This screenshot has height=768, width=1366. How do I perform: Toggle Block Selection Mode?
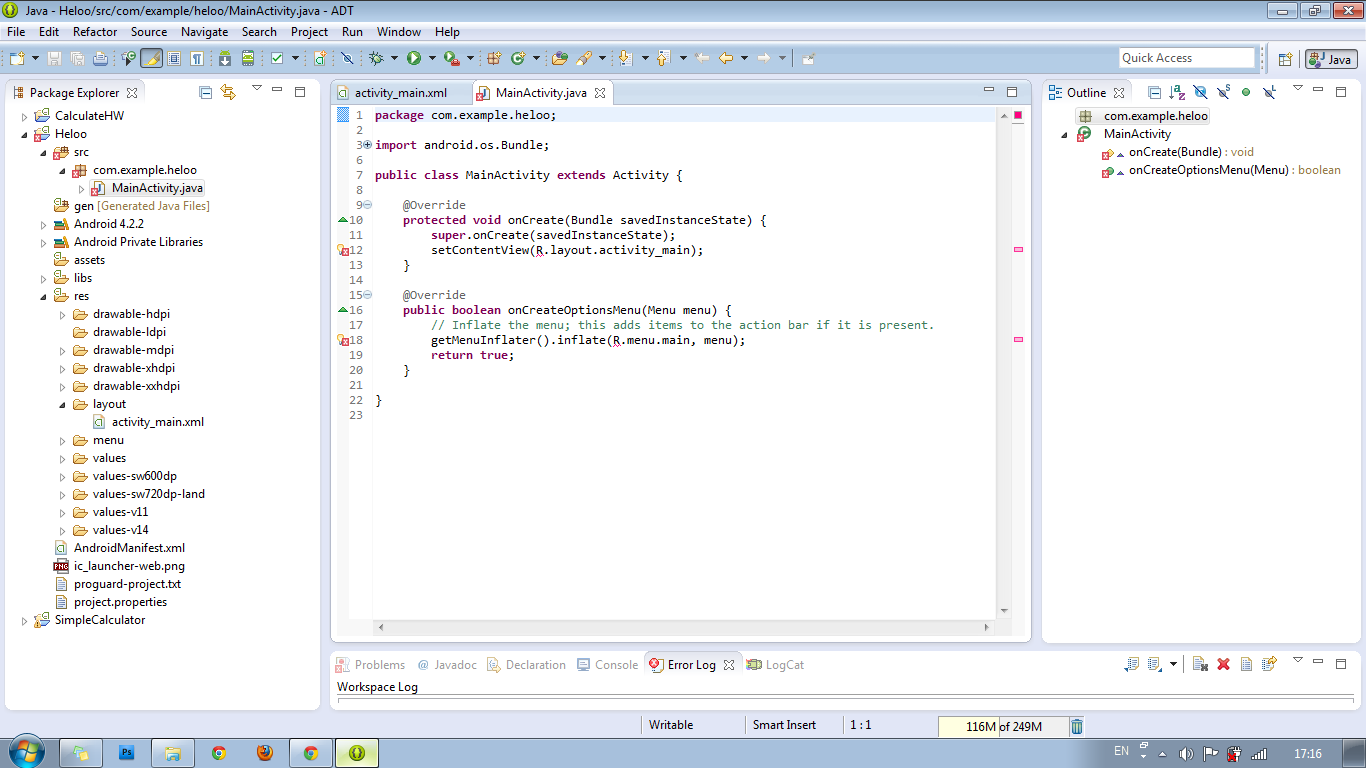174,58
